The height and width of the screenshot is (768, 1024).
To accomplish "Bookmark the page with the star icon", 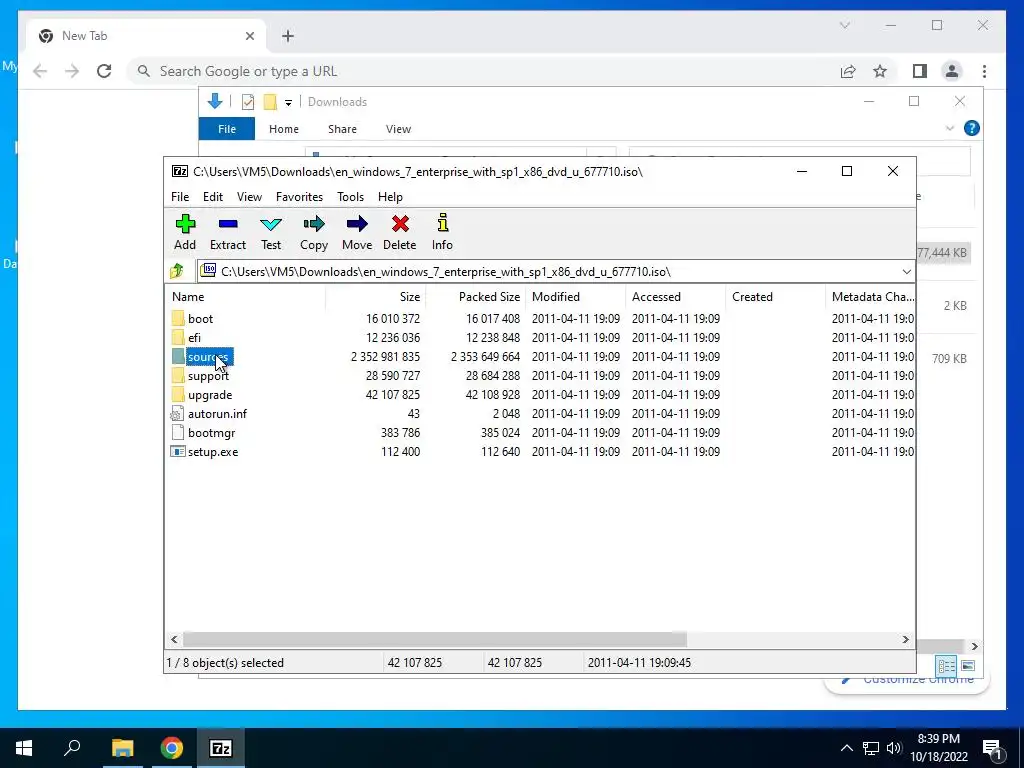I will click(880, 71).
